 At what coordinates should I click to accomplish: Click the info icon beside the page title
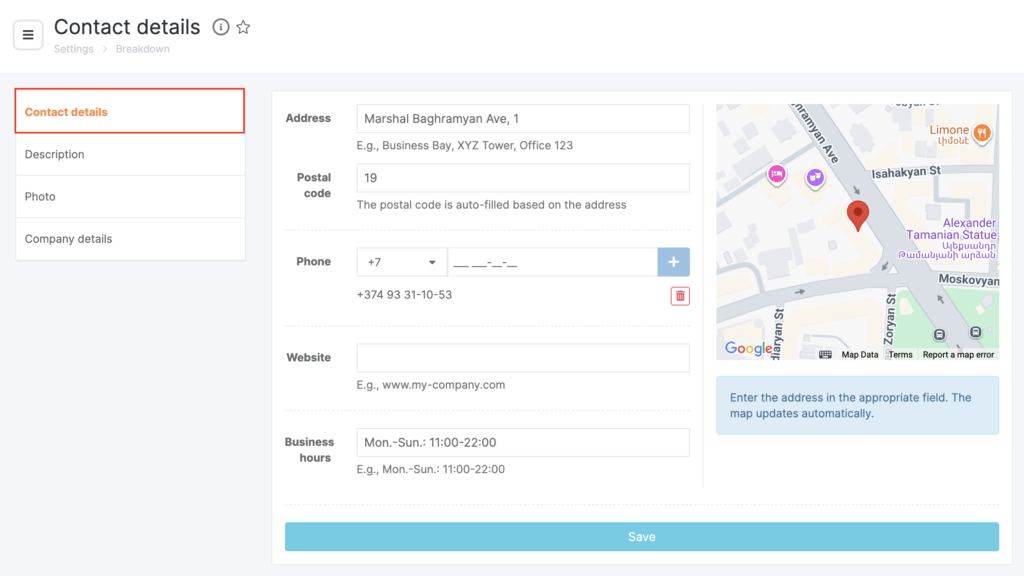[221, 27]
